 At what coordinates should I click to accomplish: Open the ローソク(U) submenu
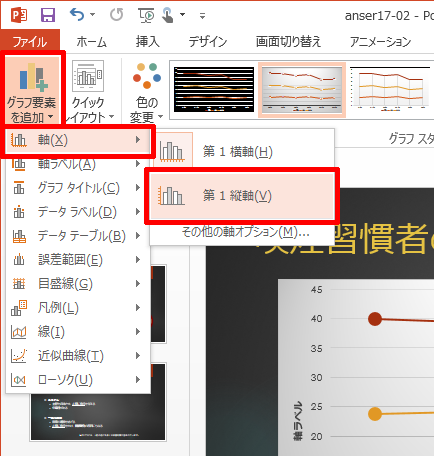[x=78, y=380]
